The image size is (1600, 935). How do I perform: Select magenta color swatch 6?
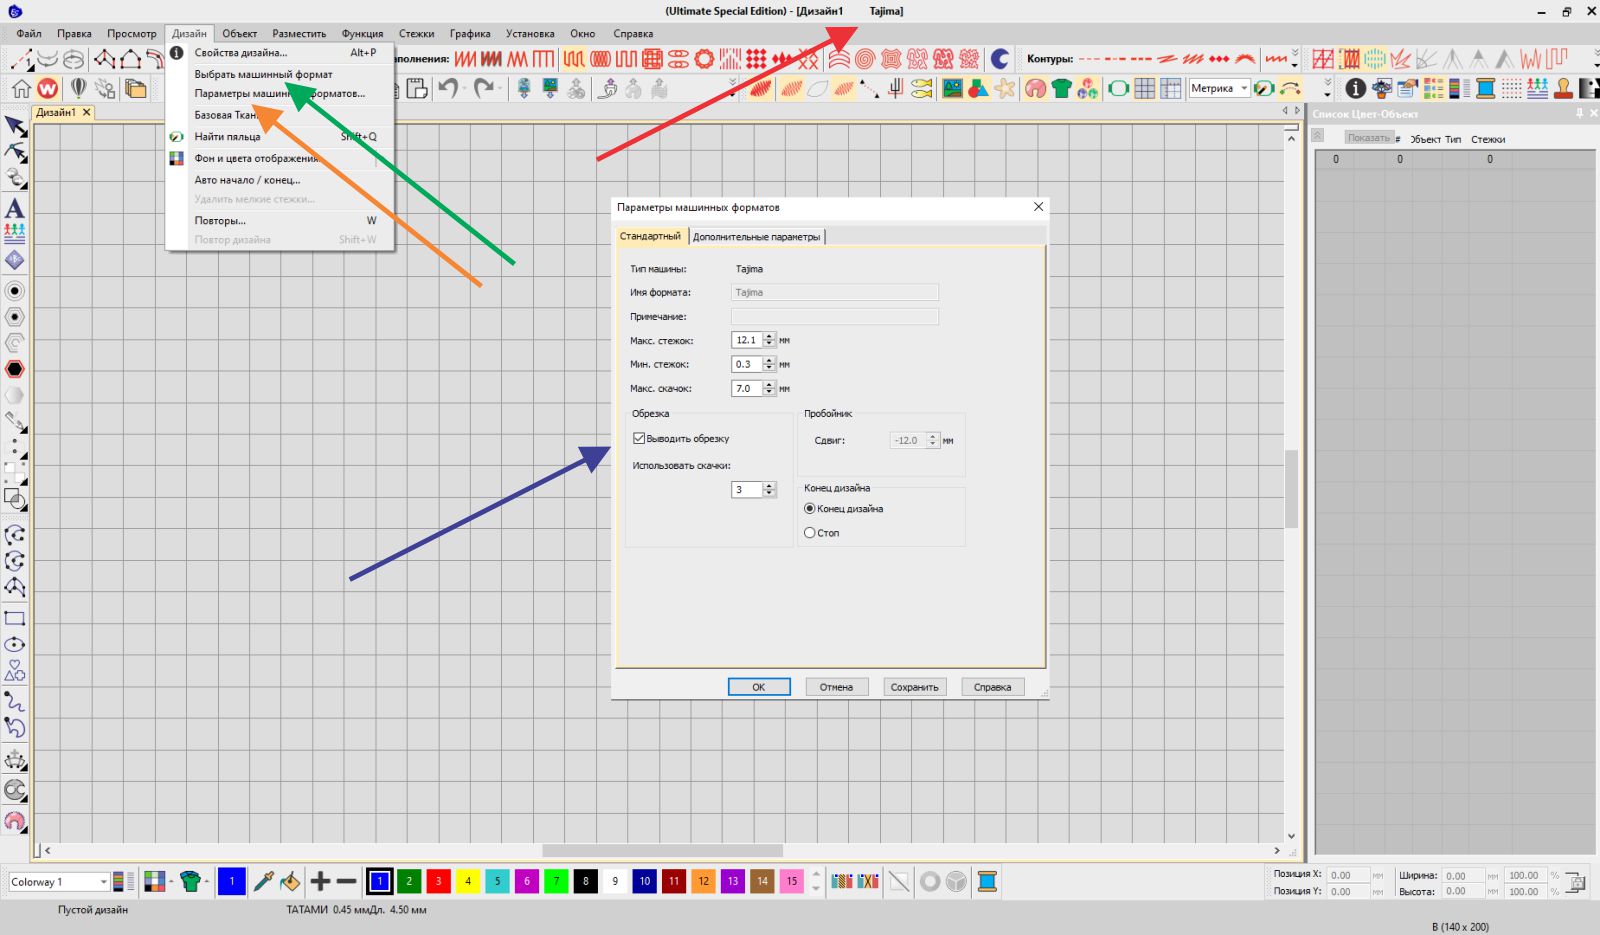click(526, 881)
